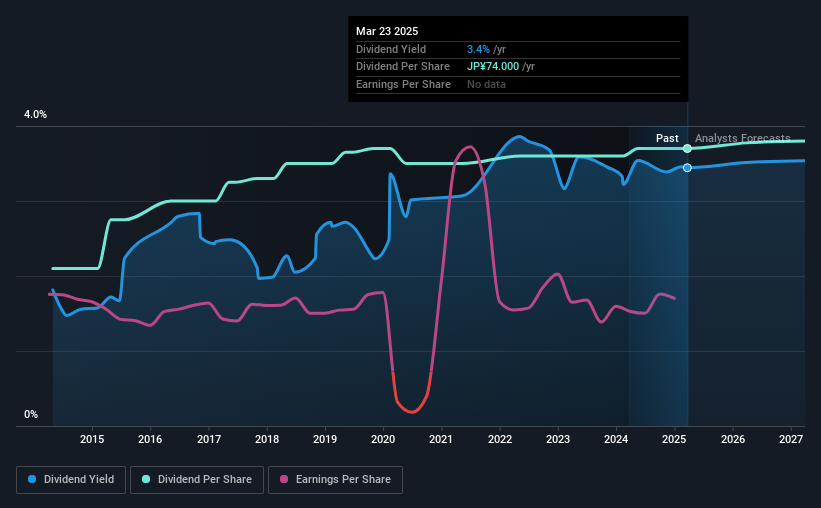Click the pink Earnings Per Share legend dot
This screenshot has width=821, height=508.
pyautogui.click(x=284, y=479)
